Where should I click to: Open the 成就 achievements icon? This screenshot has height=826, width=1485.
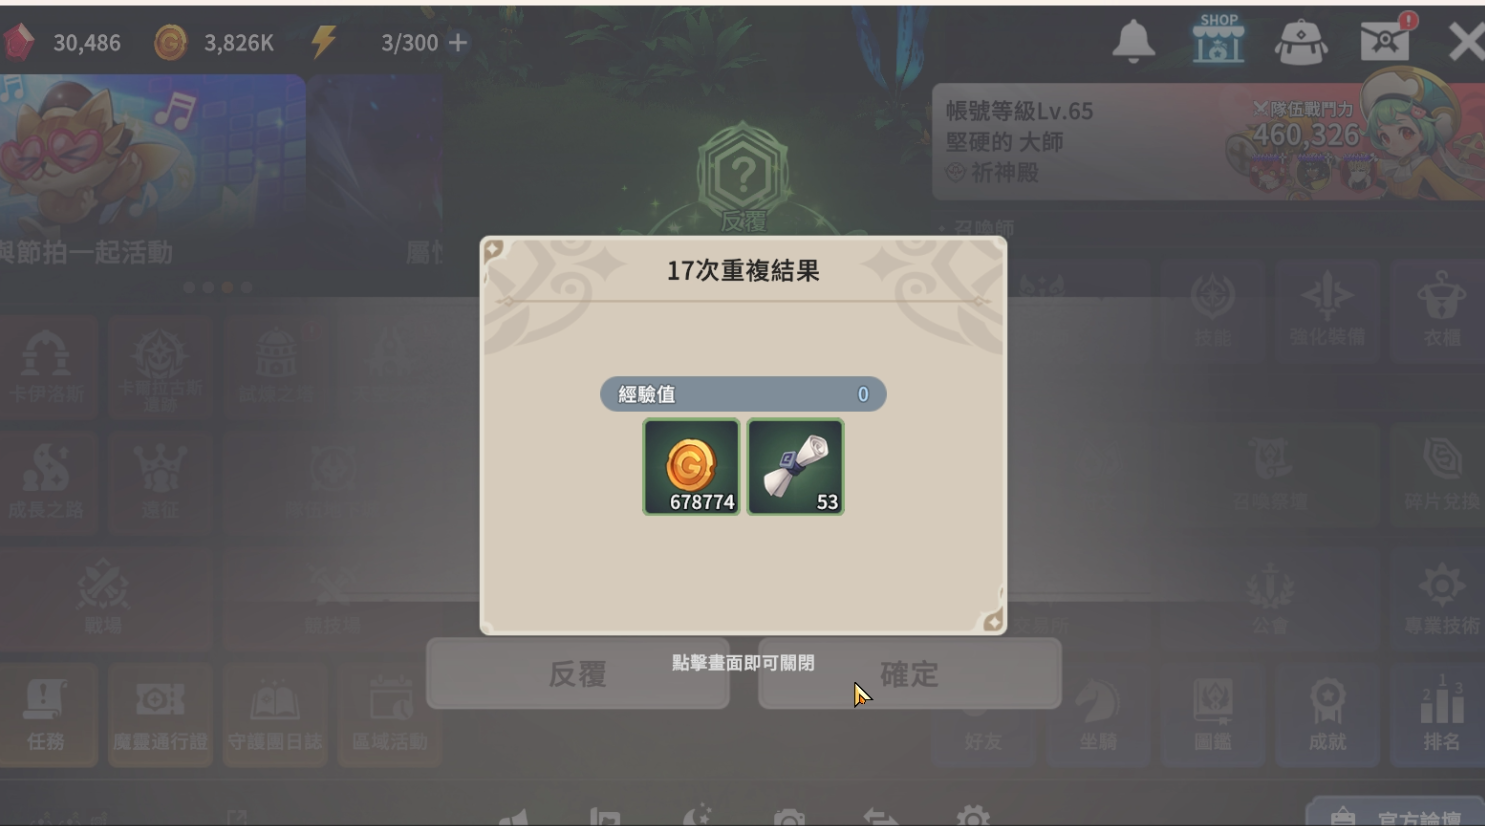[1327, 713]
